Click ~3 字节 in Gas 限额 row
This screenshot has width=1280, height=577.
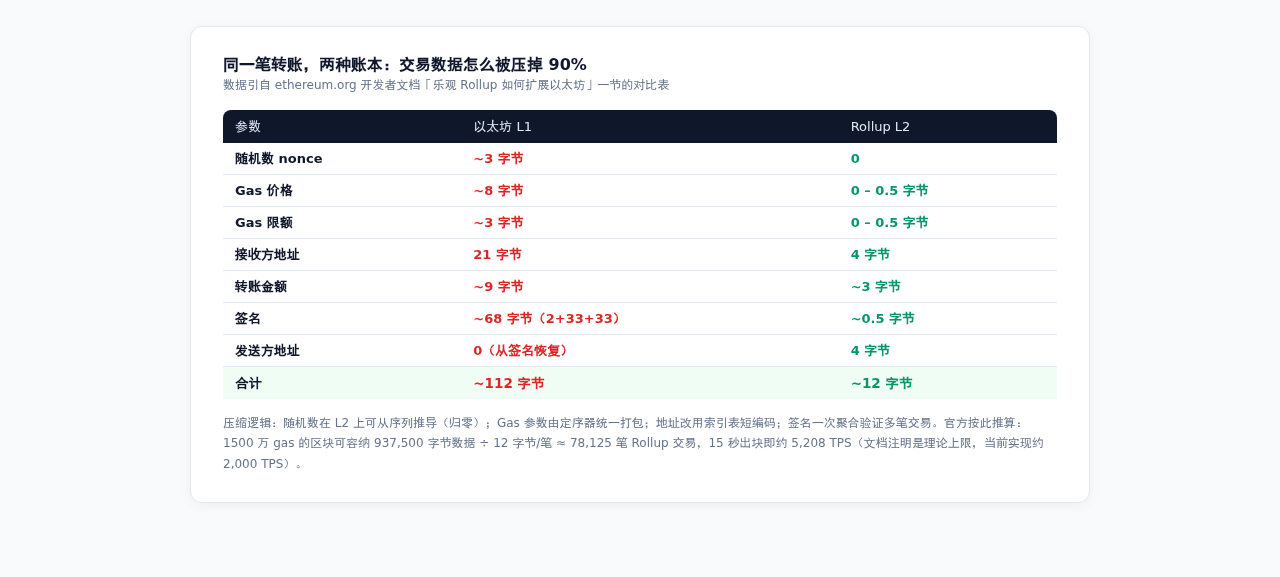pos(498,223)
